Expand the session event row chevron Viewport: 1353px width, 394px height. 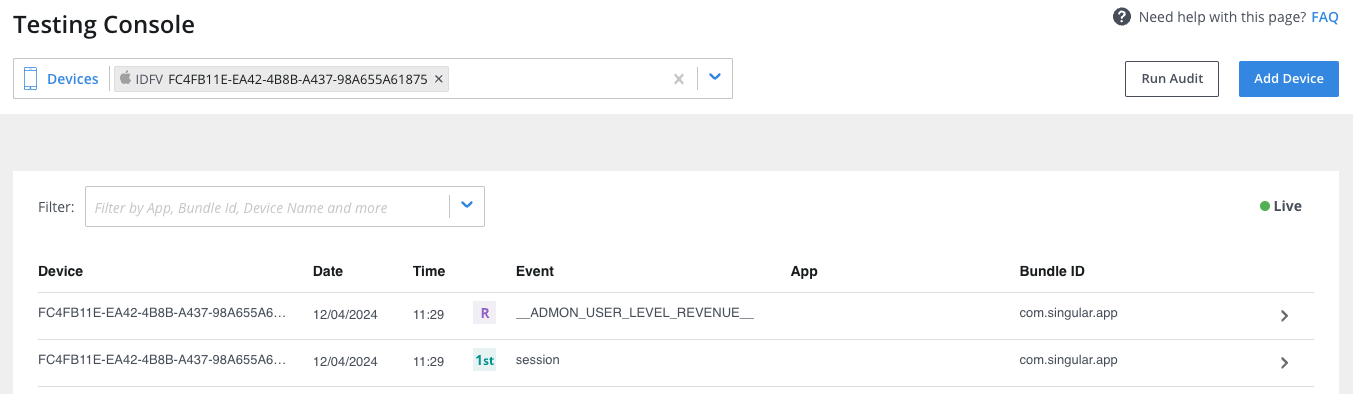[1285, 363]
